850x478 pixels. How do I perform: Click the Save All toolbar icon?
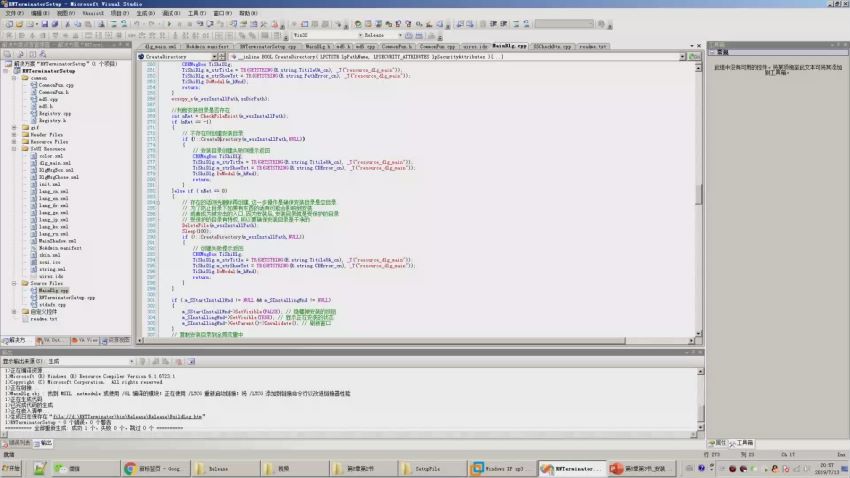[54, 24]
